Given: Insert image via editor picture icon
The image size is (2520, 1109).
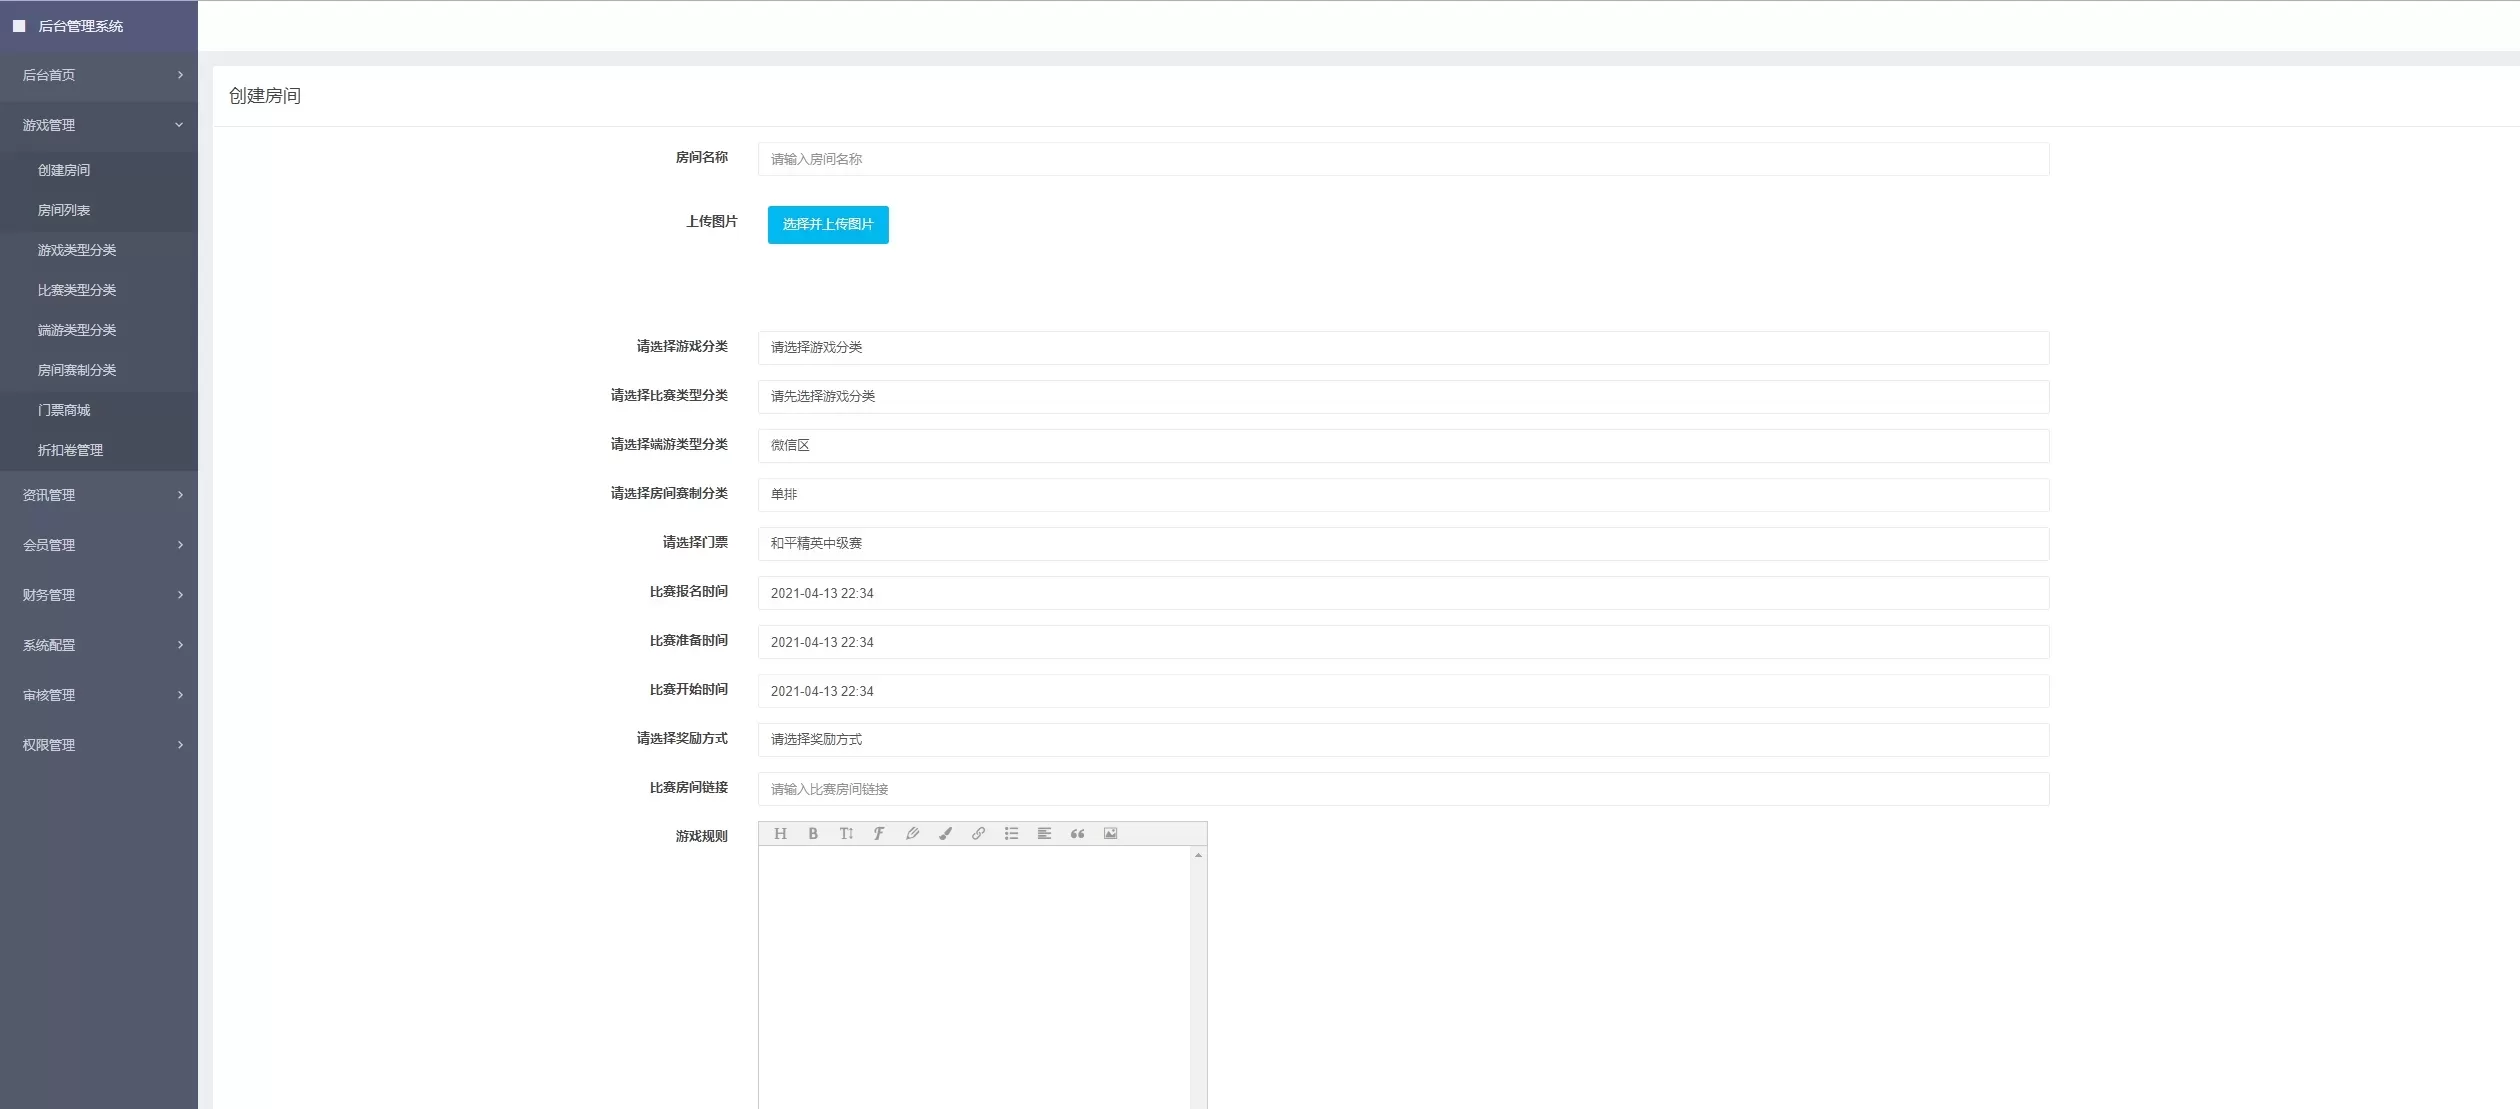Looking at the screenshot, I should pos(1110,834).
